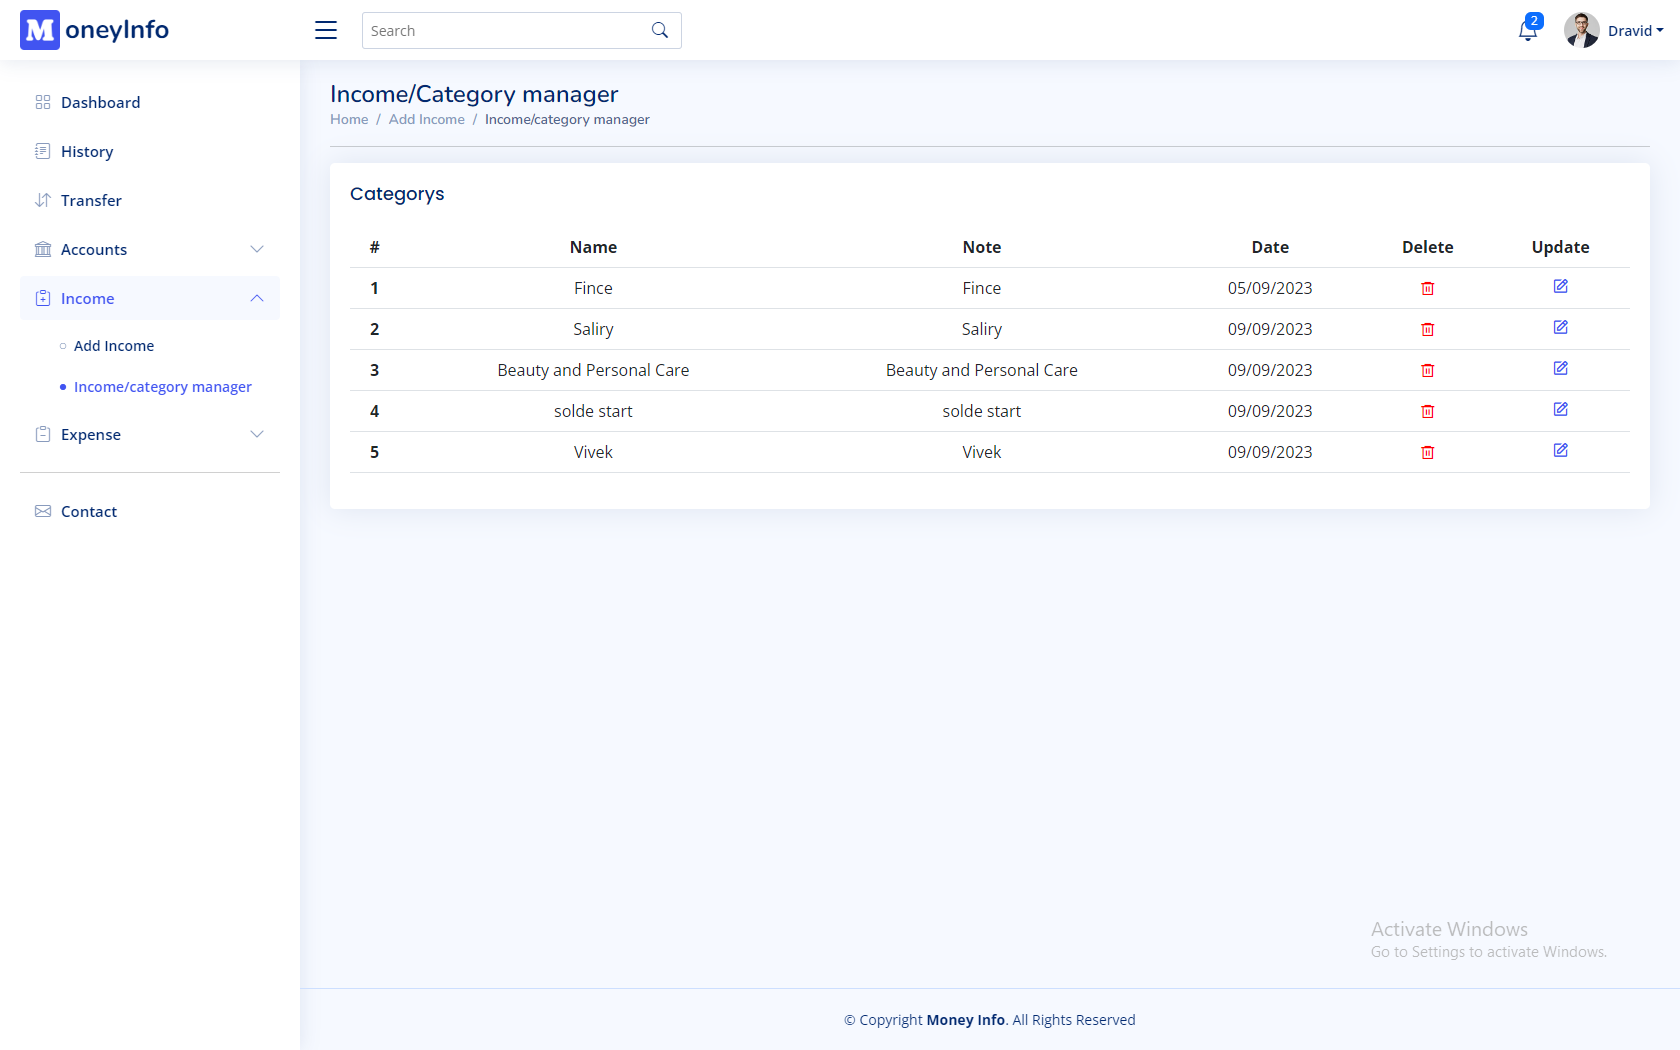Click the Dashboard grid icon
This screenshot has height=1050, width=1680.
[x=43, y=102]
